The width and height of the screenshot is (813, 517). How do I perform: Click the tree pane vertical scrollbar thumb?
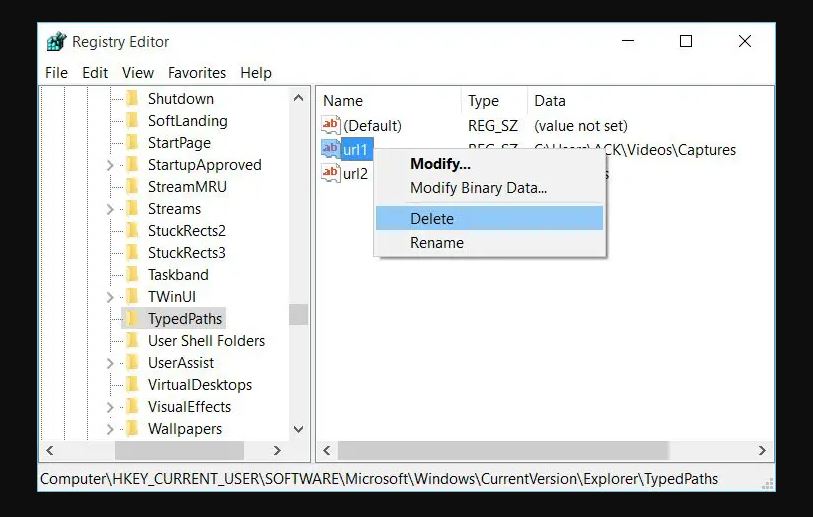(x=298, y=314)
